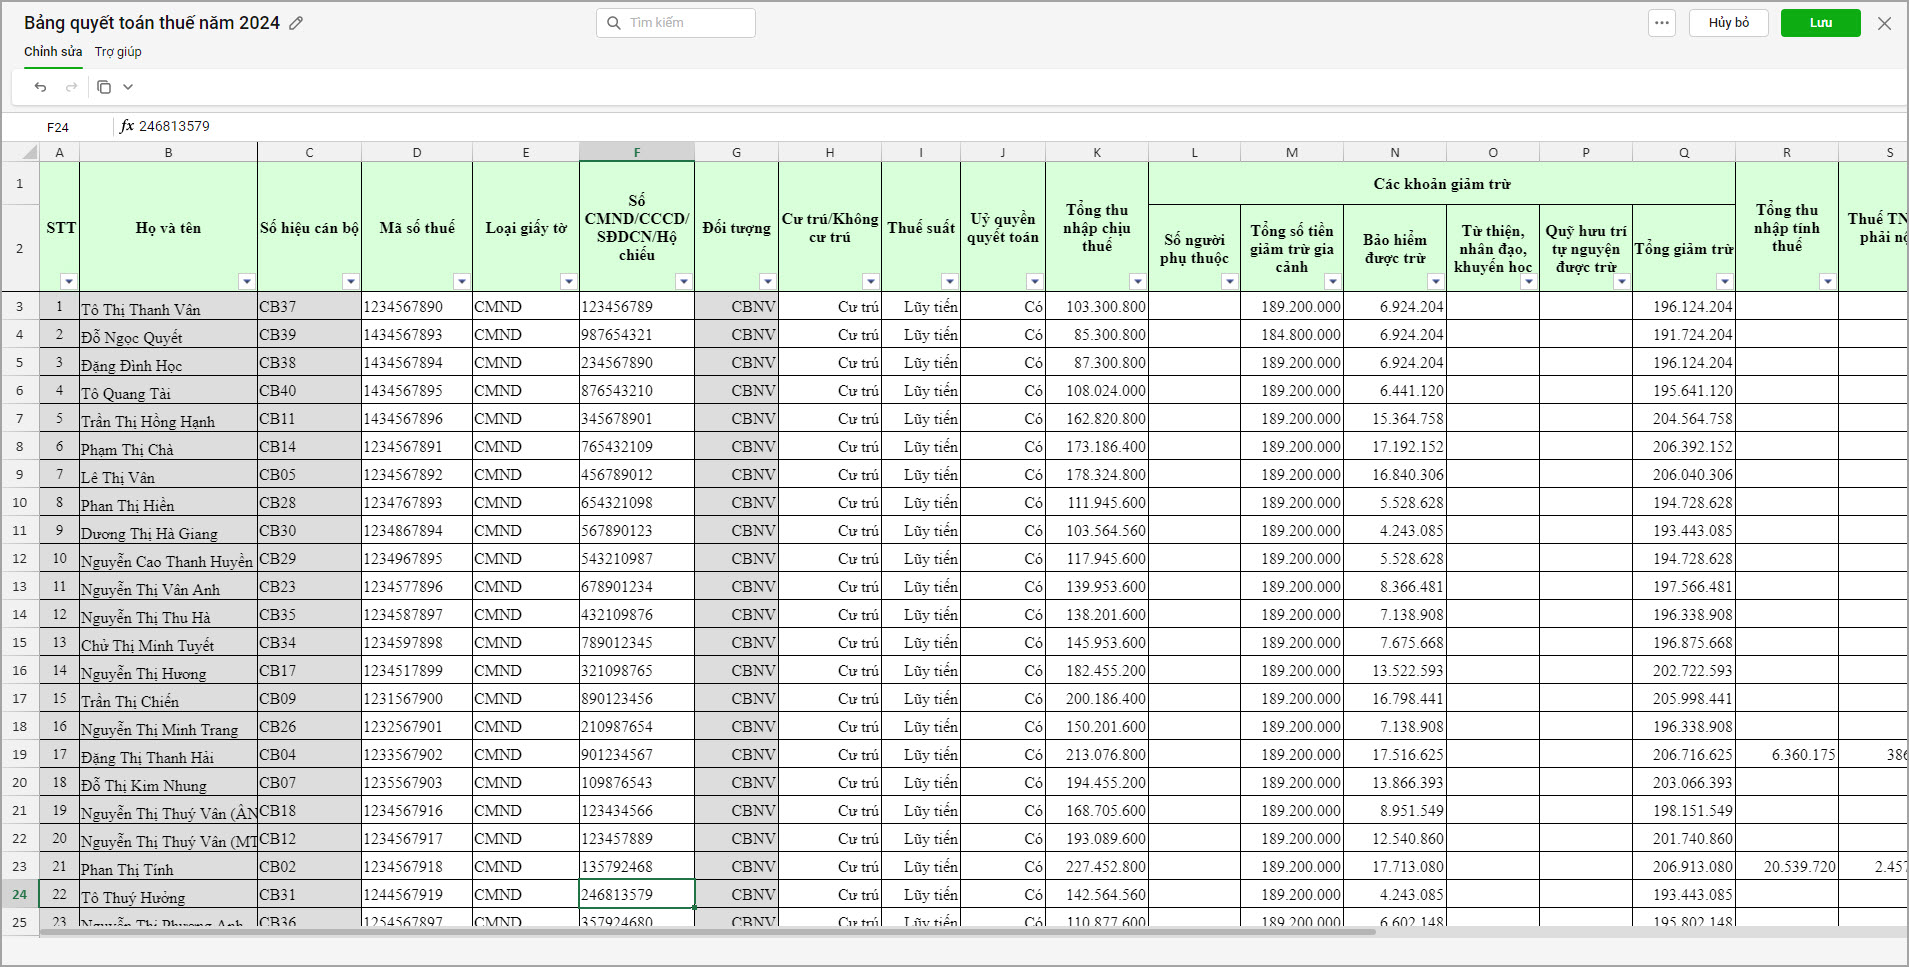Switch to the Chỉnh sửa tab
The width and height of the screenshot is (1909, 967).
(53, 52)
